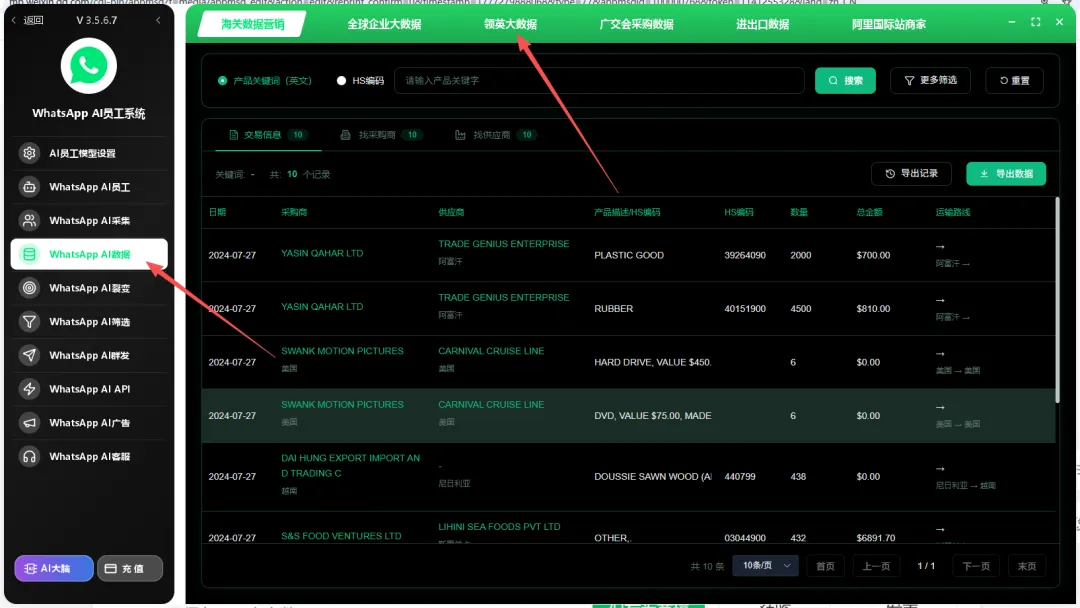Switch to the 找供应商 tab

click(495, 135)
